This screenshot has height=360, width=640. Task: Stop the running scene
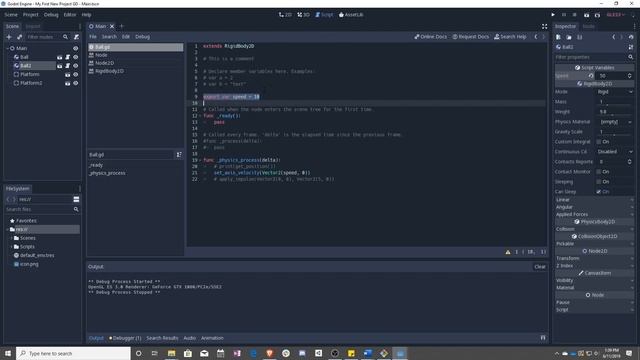(574, 15)
